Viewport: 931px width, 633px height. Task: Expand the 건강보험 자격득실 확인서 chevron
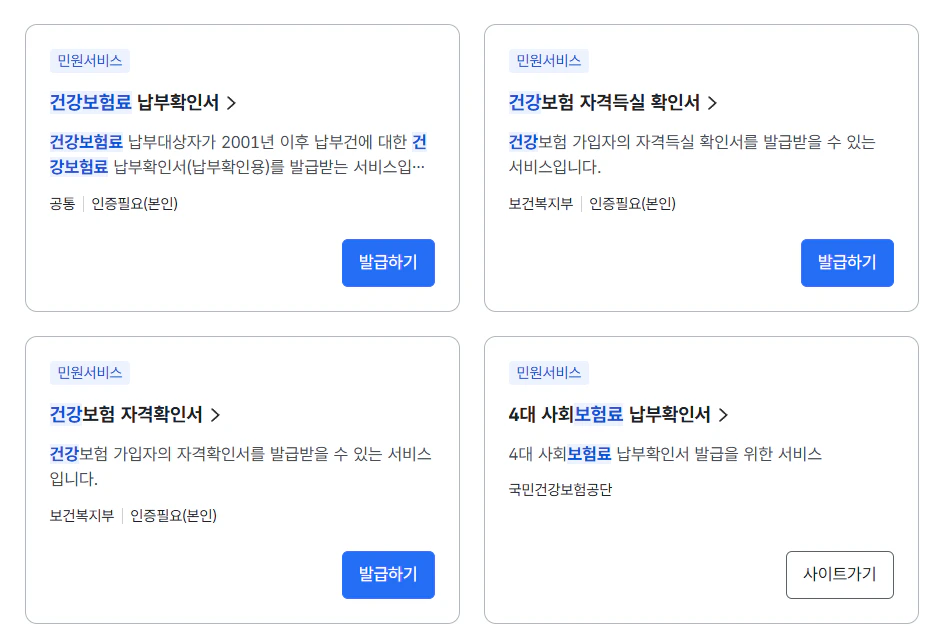(x=713, y=102)
